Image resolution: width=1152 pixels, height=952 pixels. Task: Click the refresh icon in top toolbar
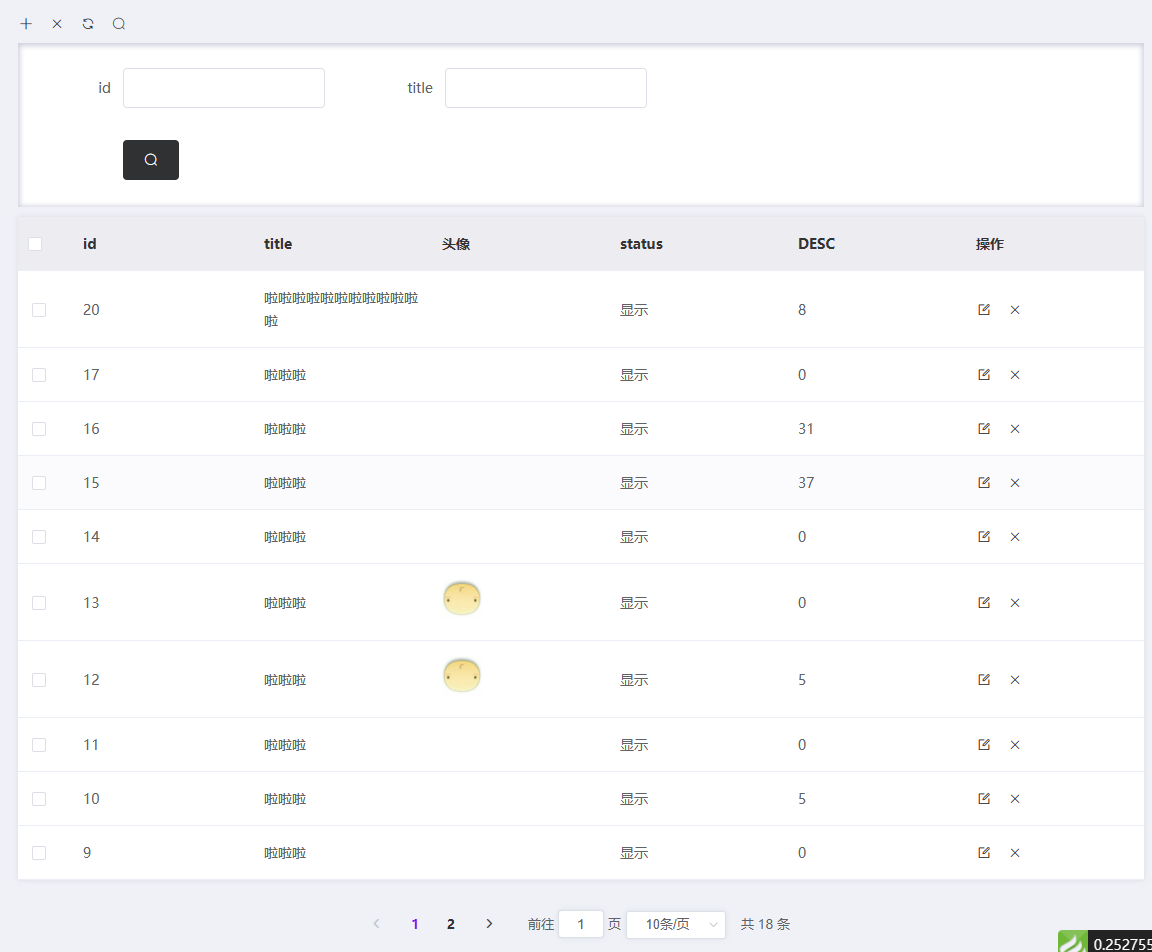pyautogui.click(x=87, y=24)
